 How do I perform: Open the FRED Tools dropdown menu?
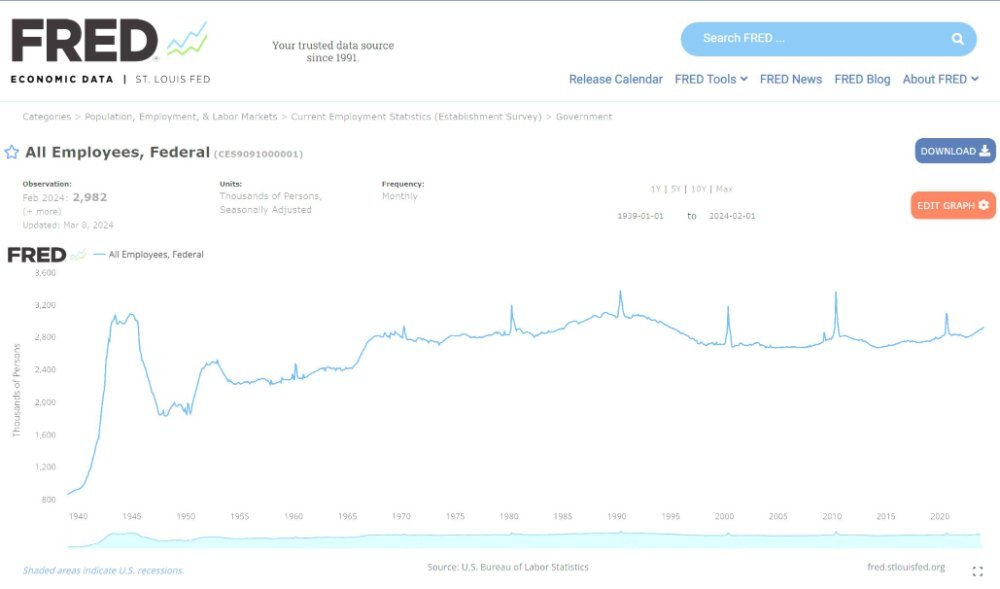[x=711, y=80]
